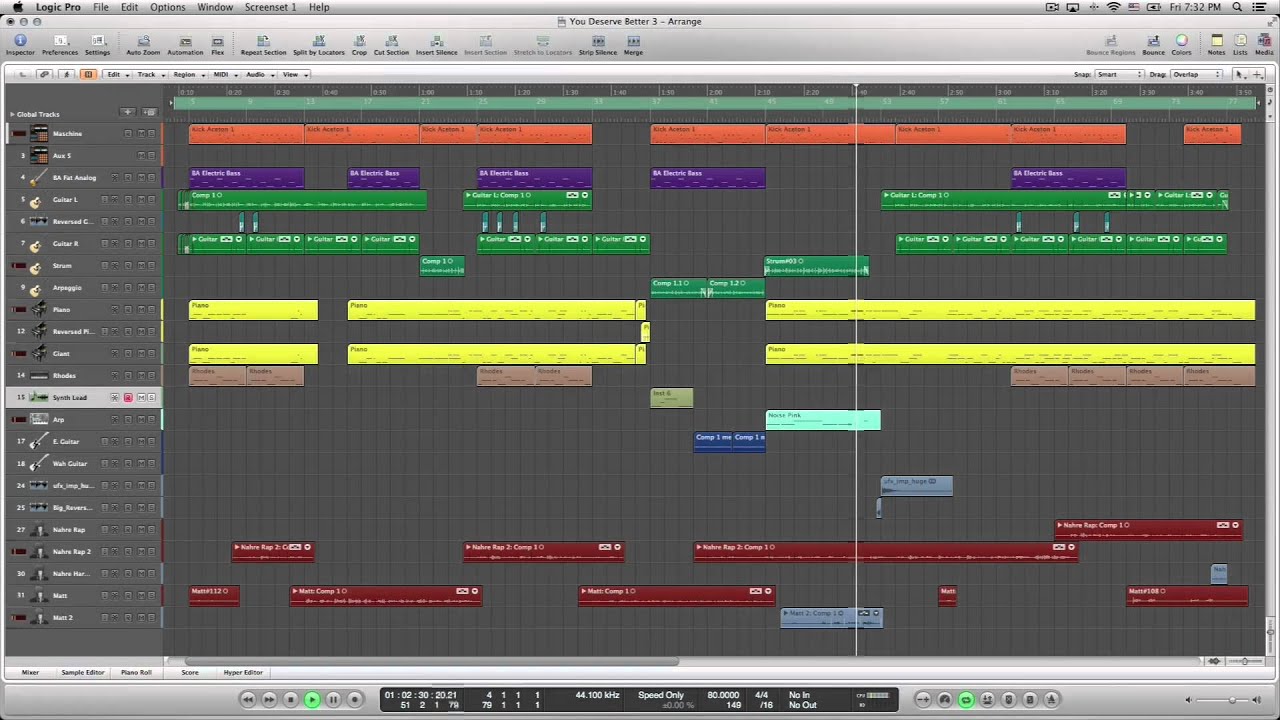
Task: Mute the Maschine track
Action: pyautogui.click(x=140, y=133)
